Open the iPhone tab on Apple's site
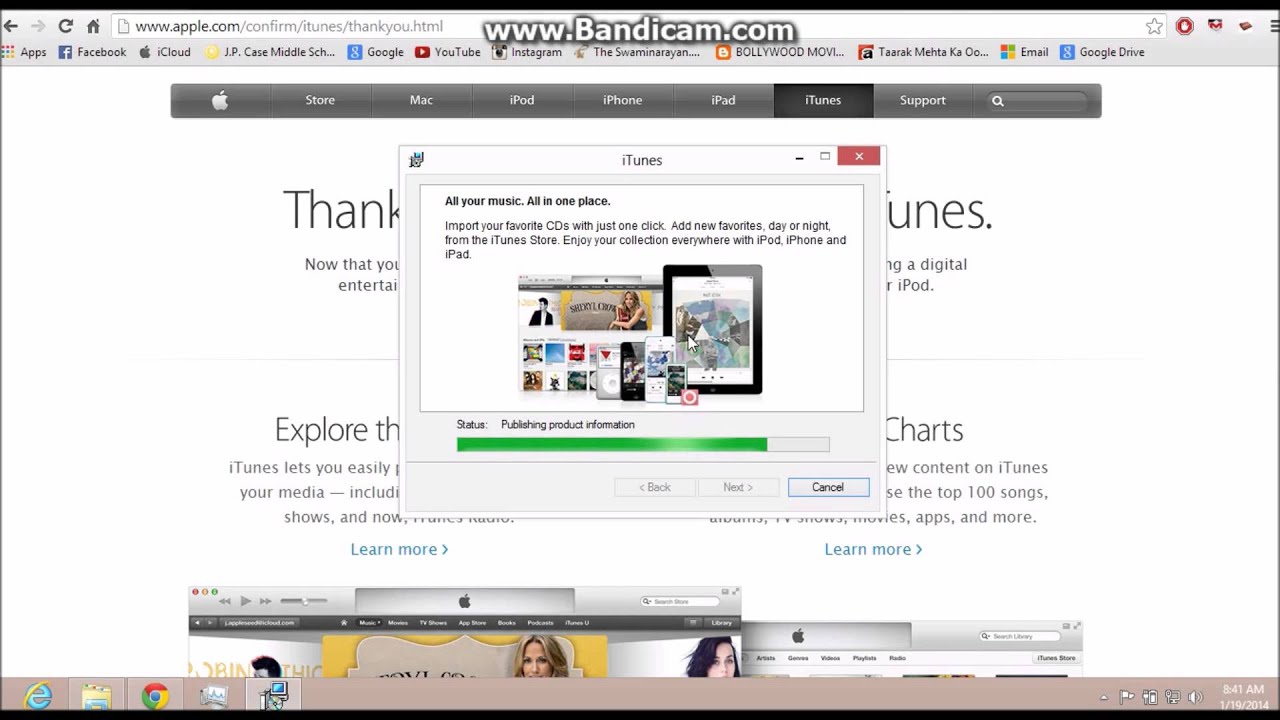This screenshot has width=1280, height=720. point(622,100)
